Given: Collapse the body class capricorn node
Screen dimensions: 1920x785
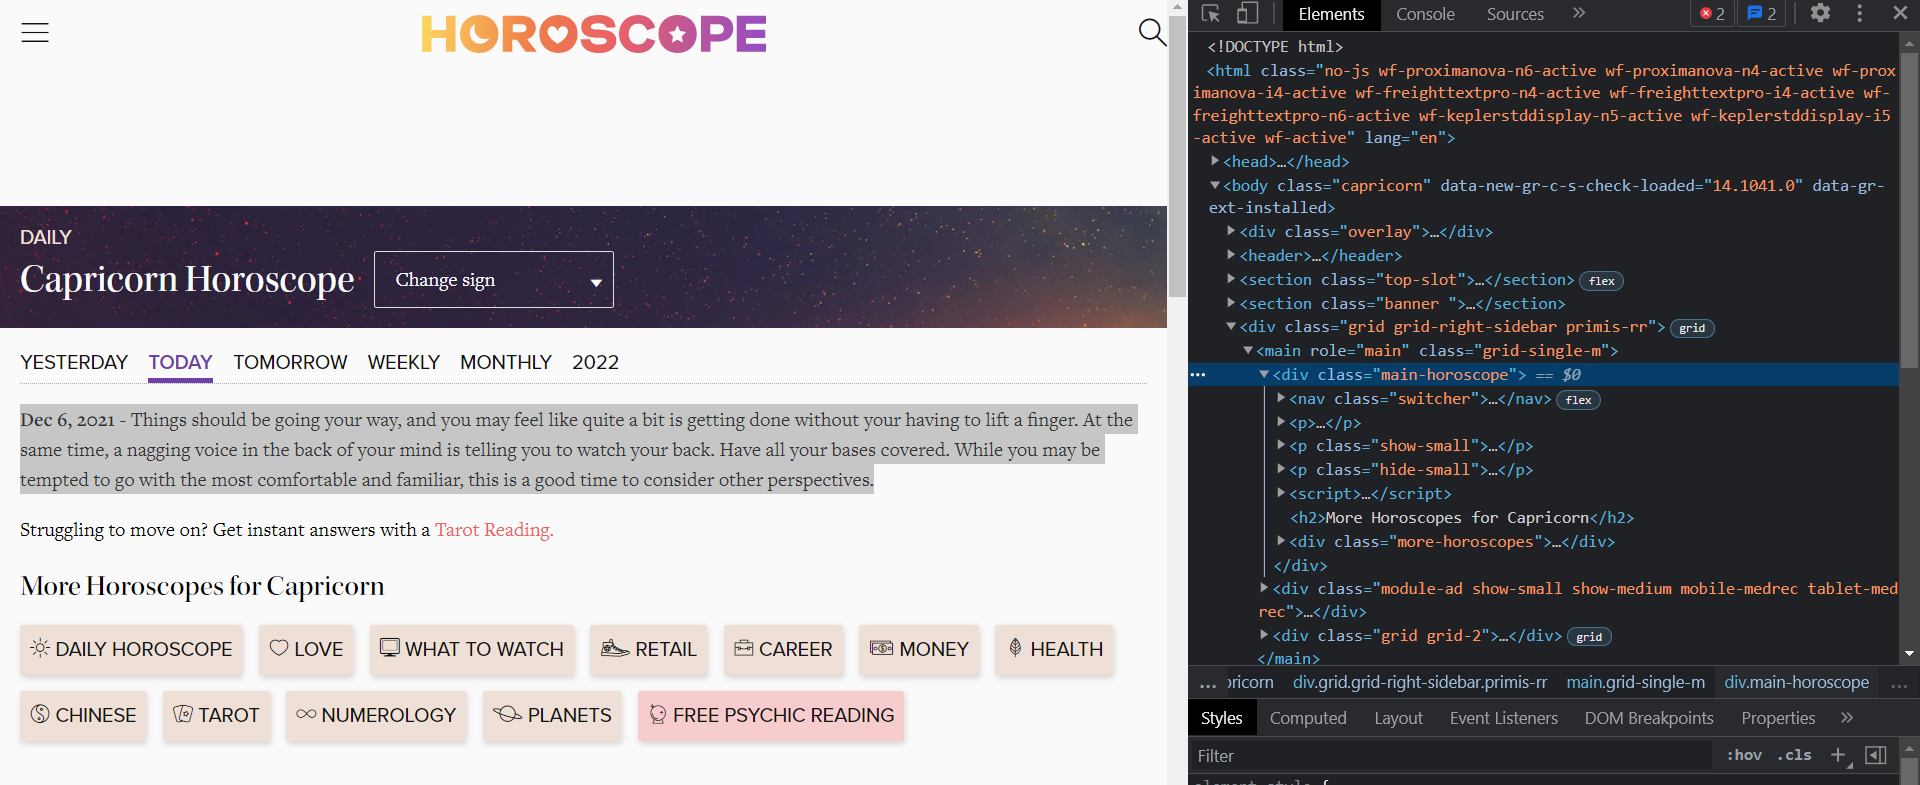Looking at the screenshot, I should tap(1215, 185).
